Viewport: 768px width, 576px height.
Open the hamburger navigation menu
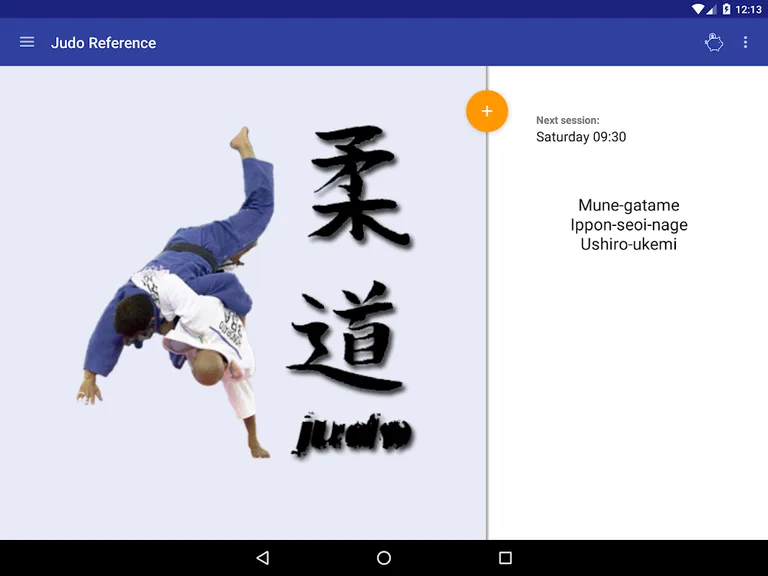coord(27,43)
